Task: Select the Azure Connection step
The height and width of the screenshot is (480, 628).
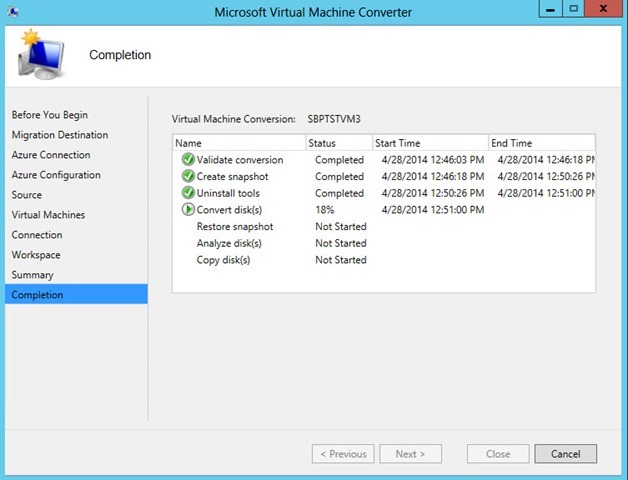Action: click(x=51, y=155)
